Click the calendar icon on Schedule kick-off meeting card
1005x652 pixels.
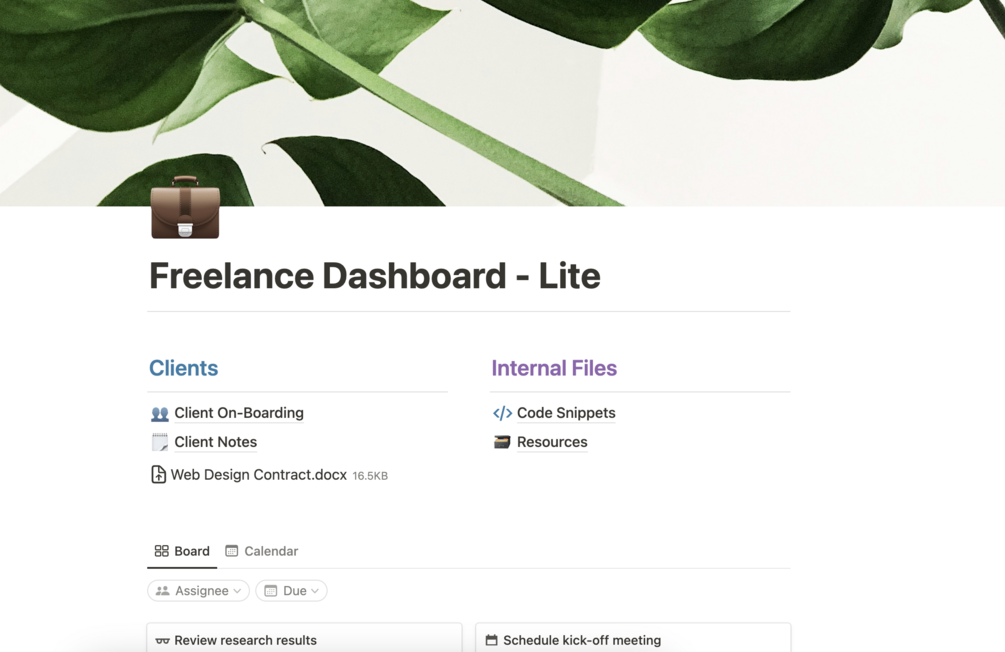(x=490, y=640)
